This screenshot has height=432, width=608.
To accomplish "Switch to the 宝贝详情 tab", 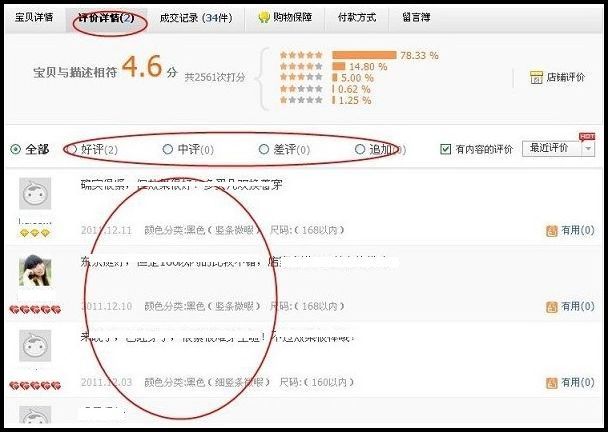I will pyautogui.click(x=34, y=17).
